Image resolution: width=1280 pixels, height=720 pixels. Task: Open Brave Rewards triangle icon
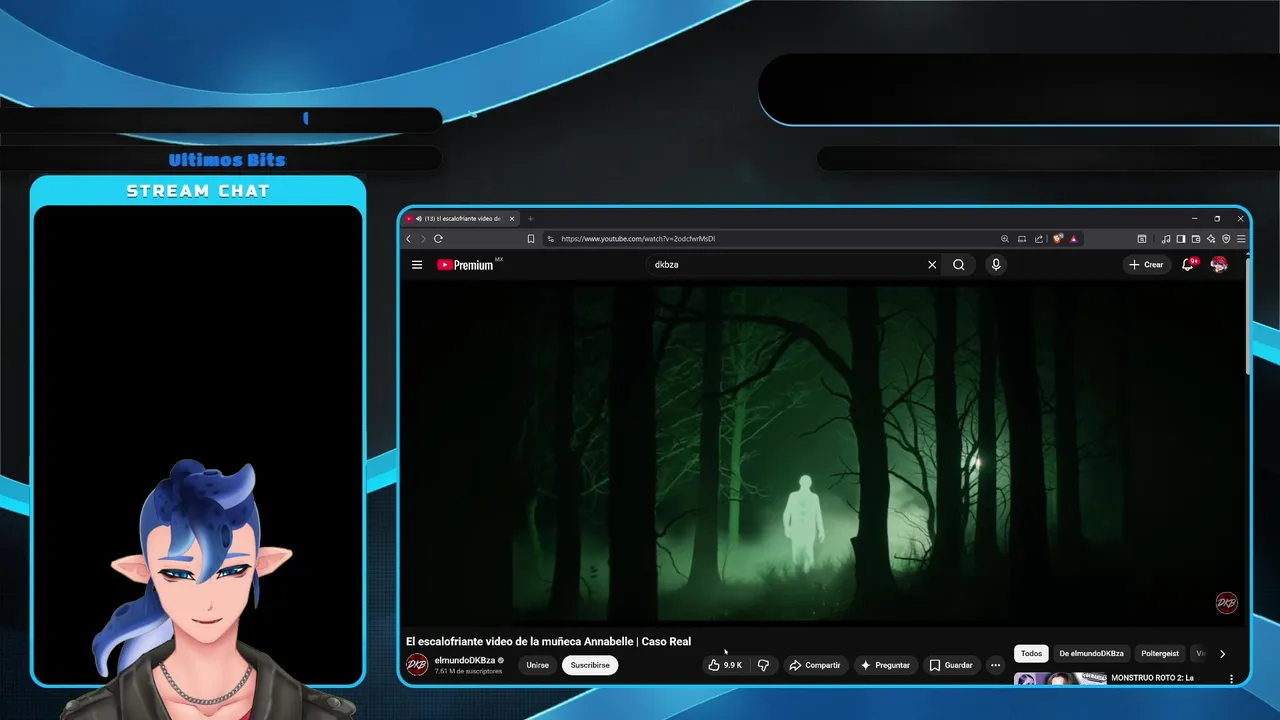pos(1073,239)
